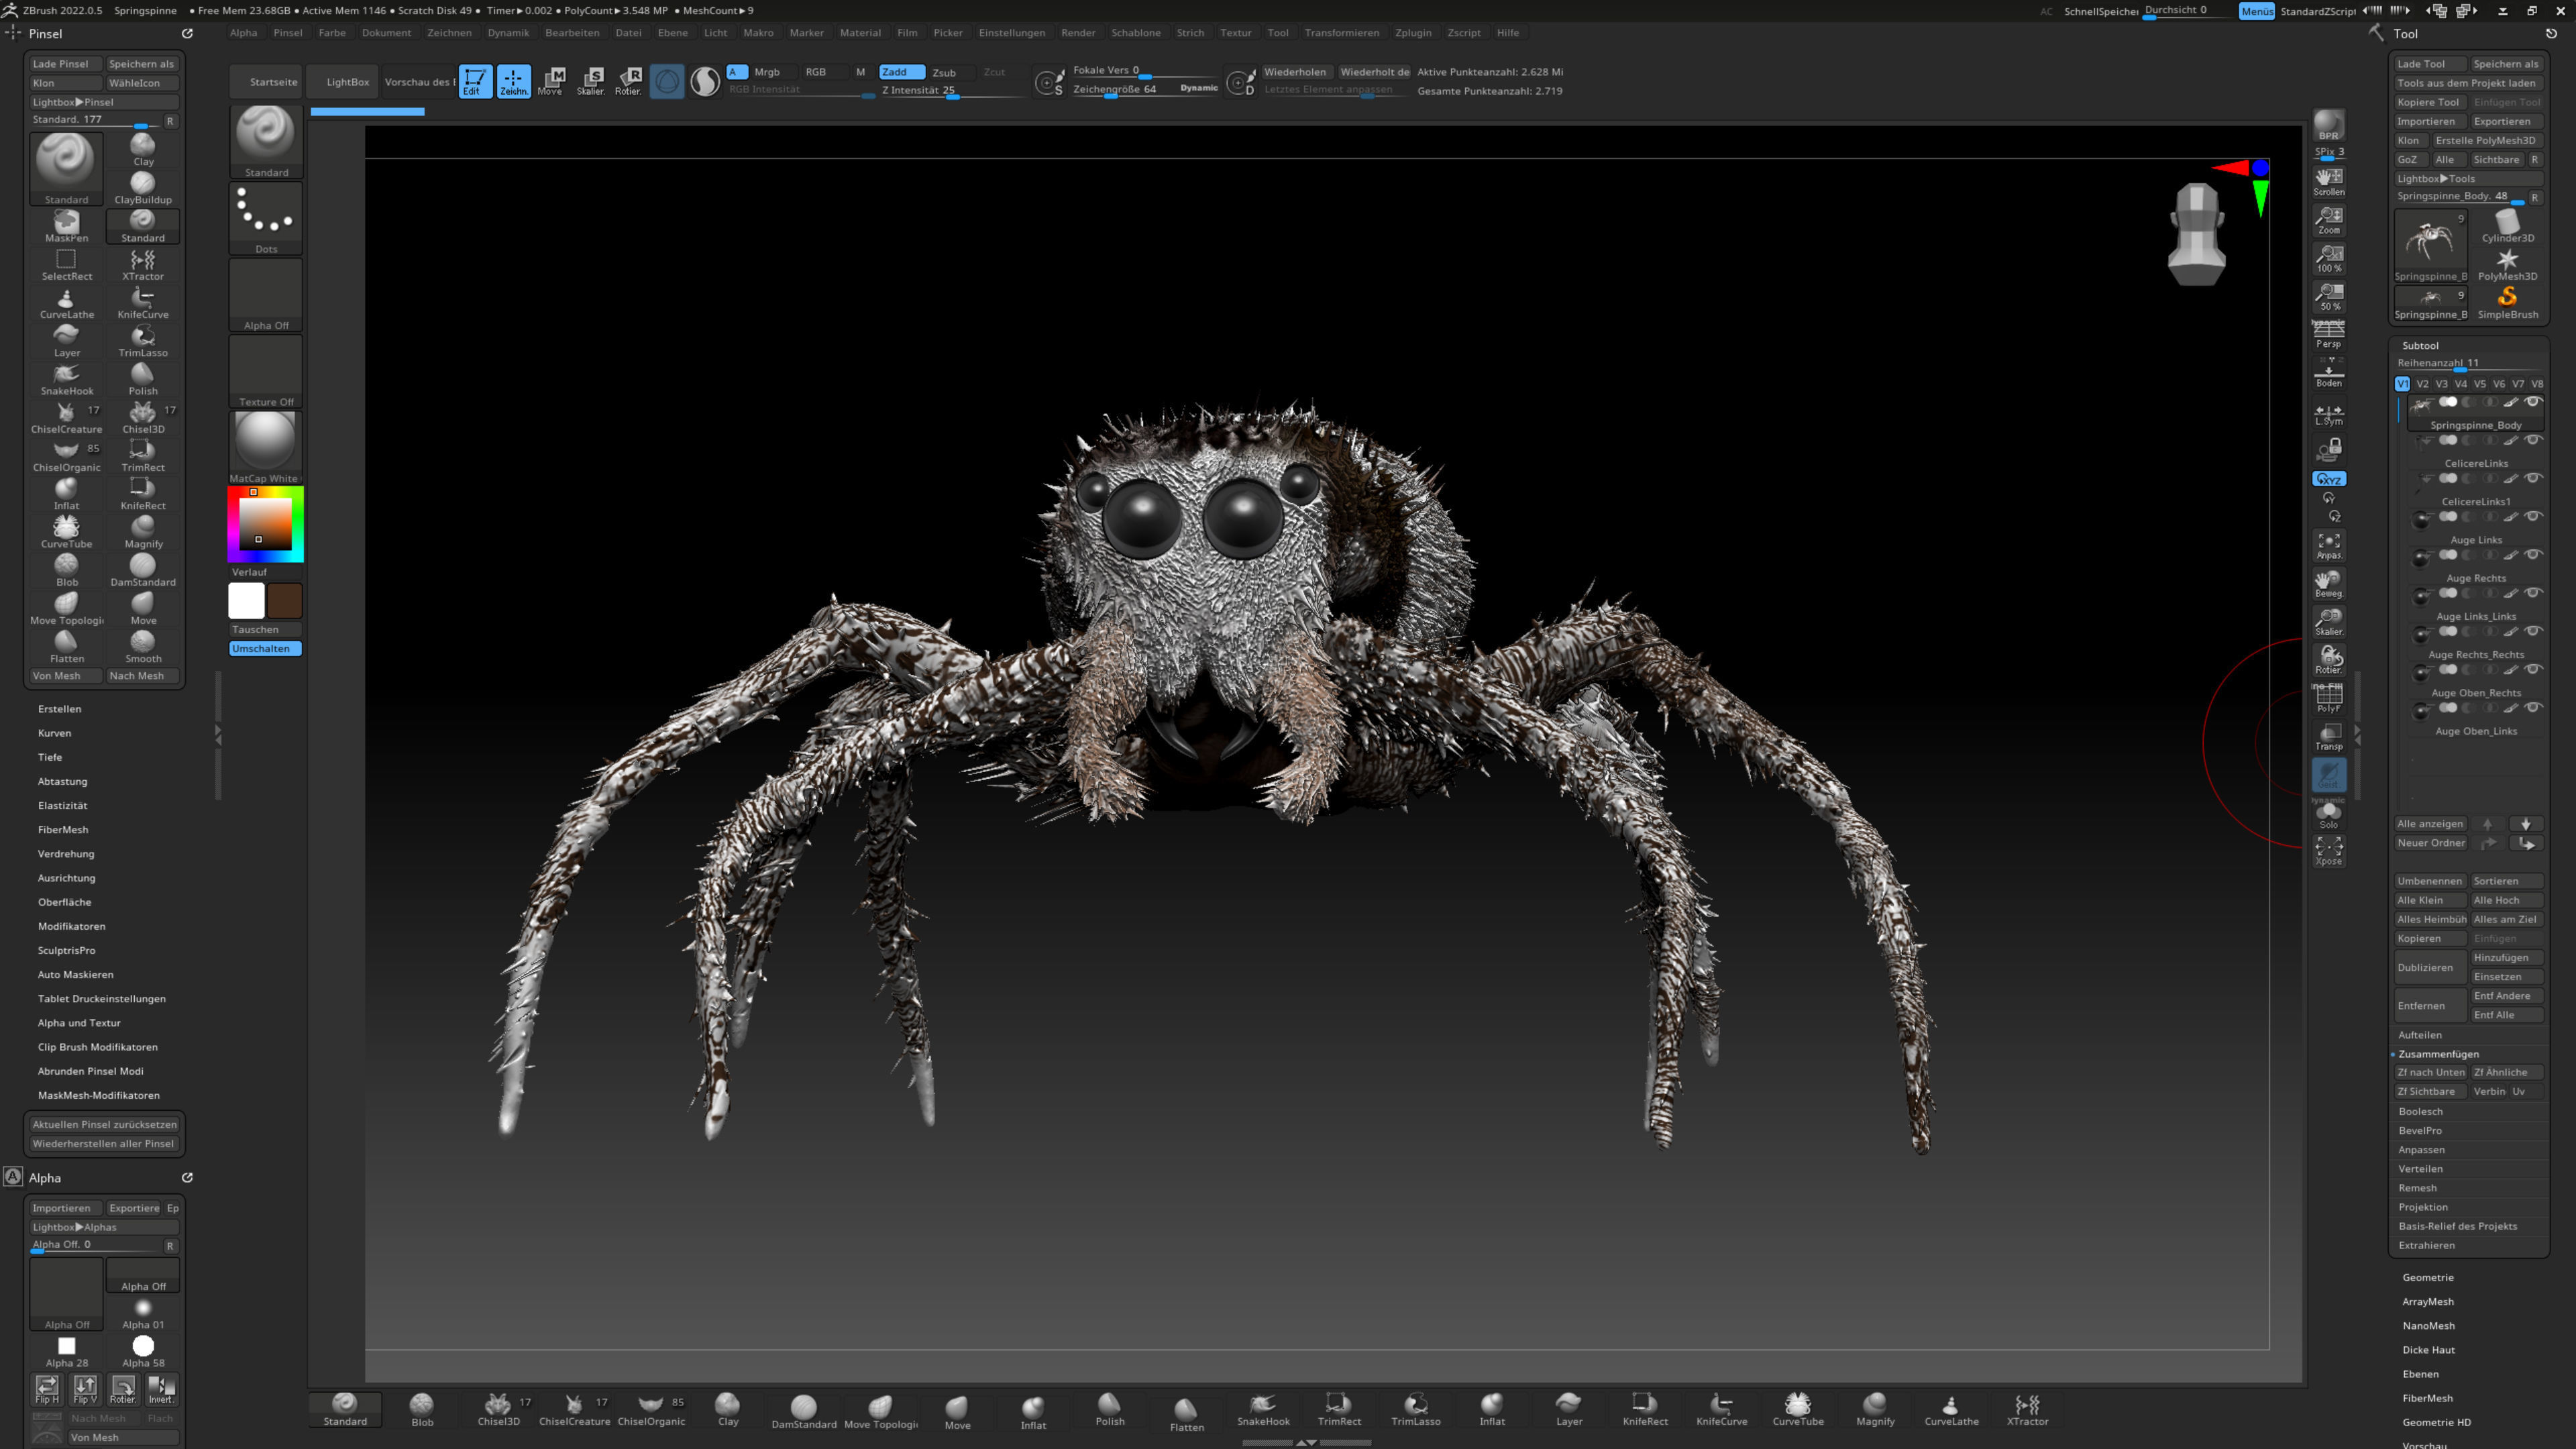Expand the FiberMesh brush section
This screenshot has width=2576, height=1449.
pyautogui.click(x=63, y=830)
